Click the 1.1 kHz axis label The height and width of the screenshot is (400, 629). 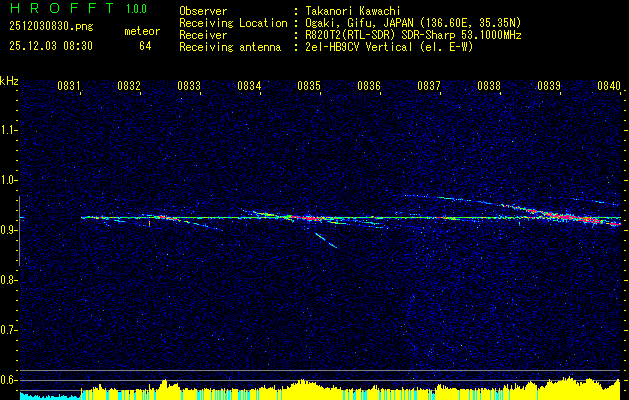point(8,130)
